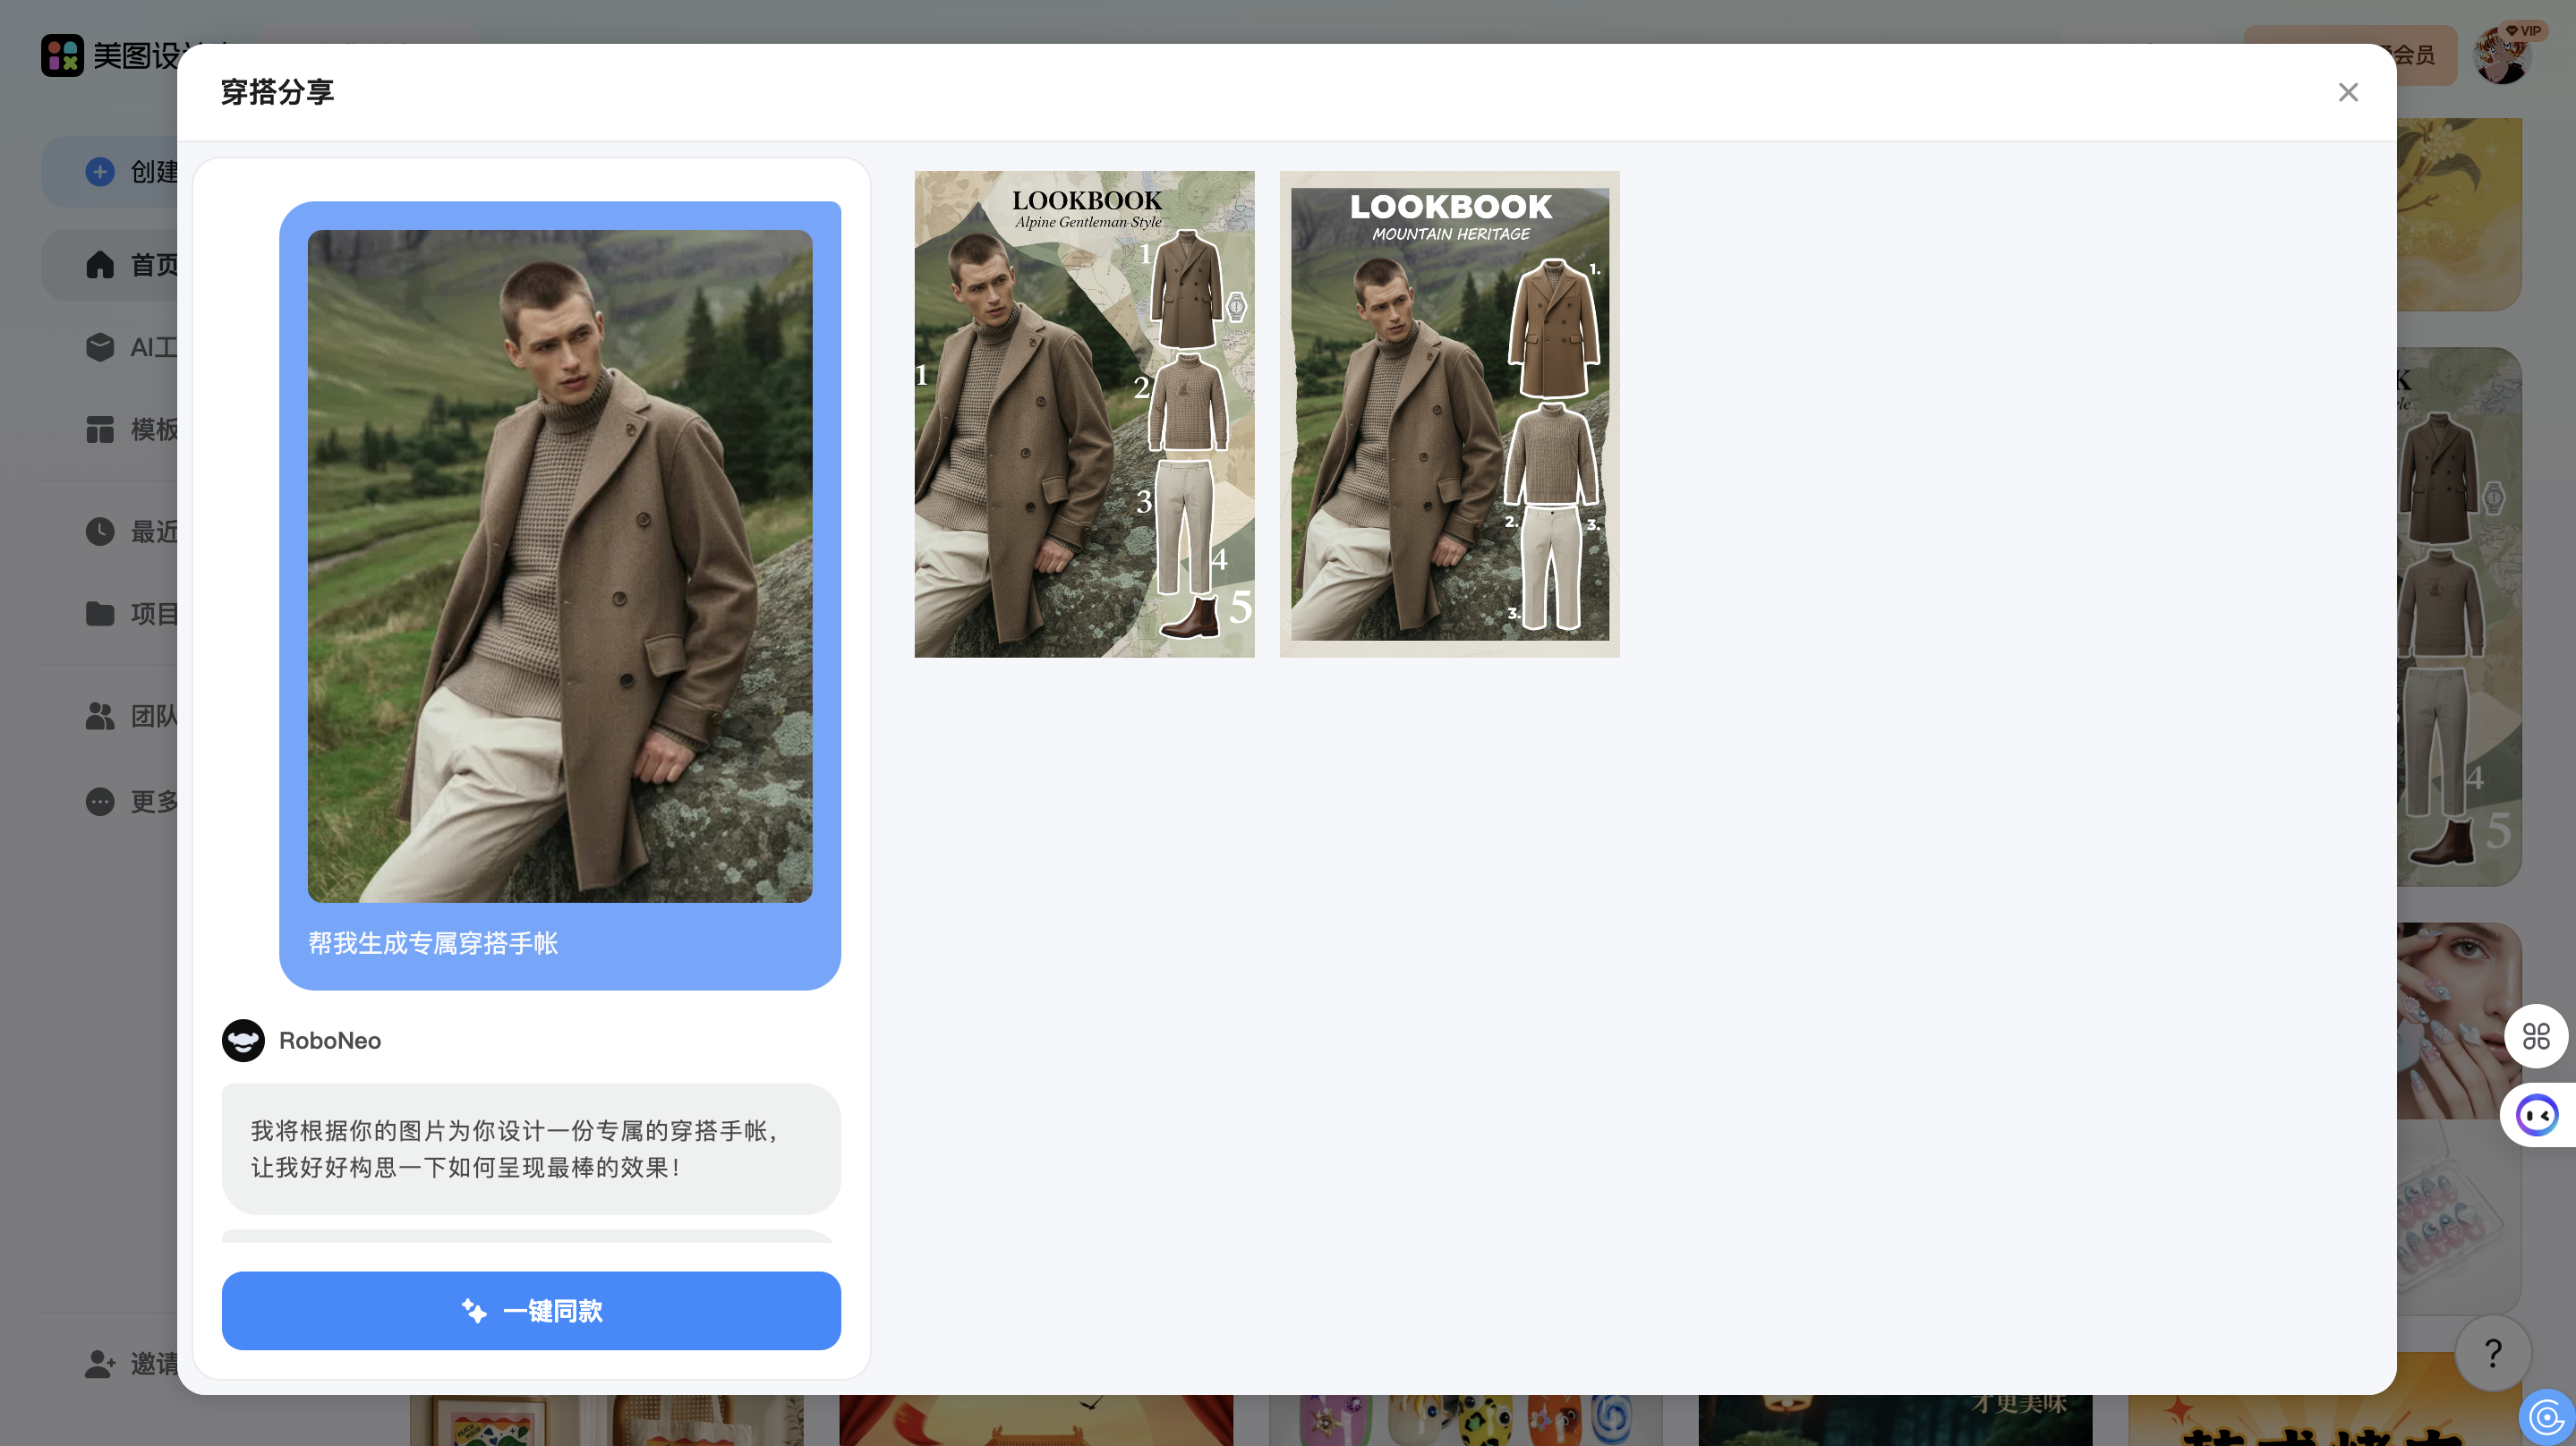Click the RoboNeo avatar icon
2576x1446 pixels.
coord(243,1040)
